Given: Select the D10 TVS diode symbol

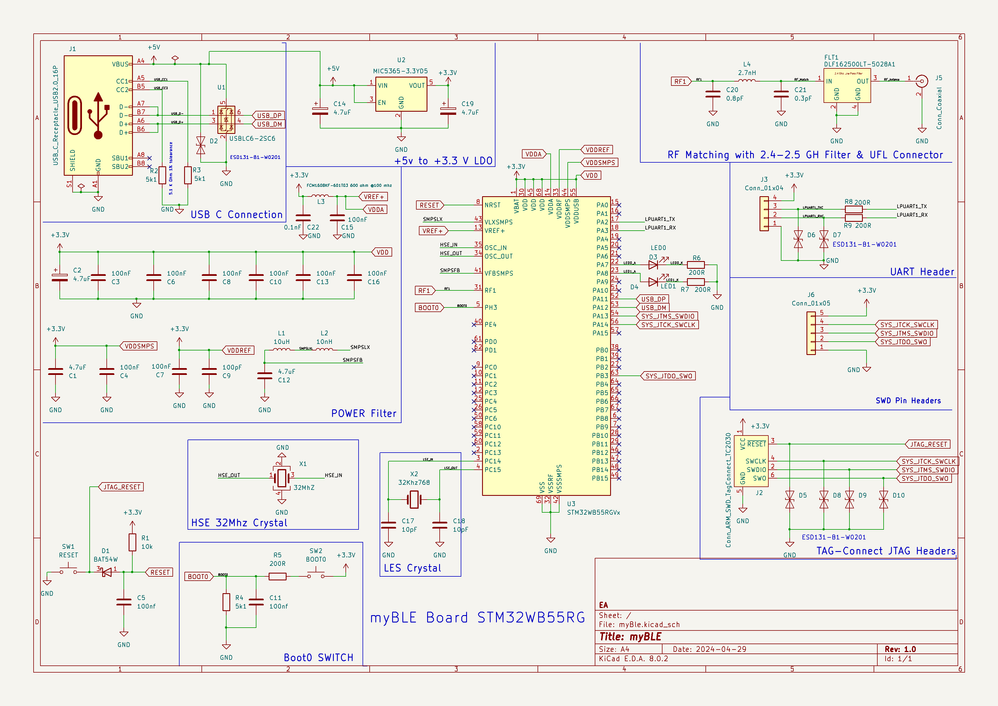Looking at the screenshot, I should tap(883, 499).
